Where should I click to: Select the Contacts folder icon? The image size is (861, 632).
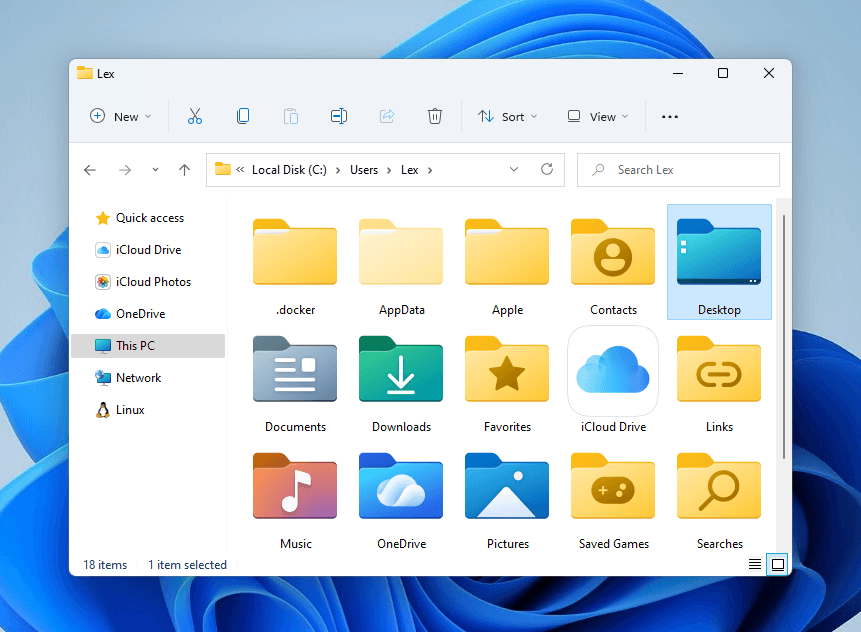point(613,253)
